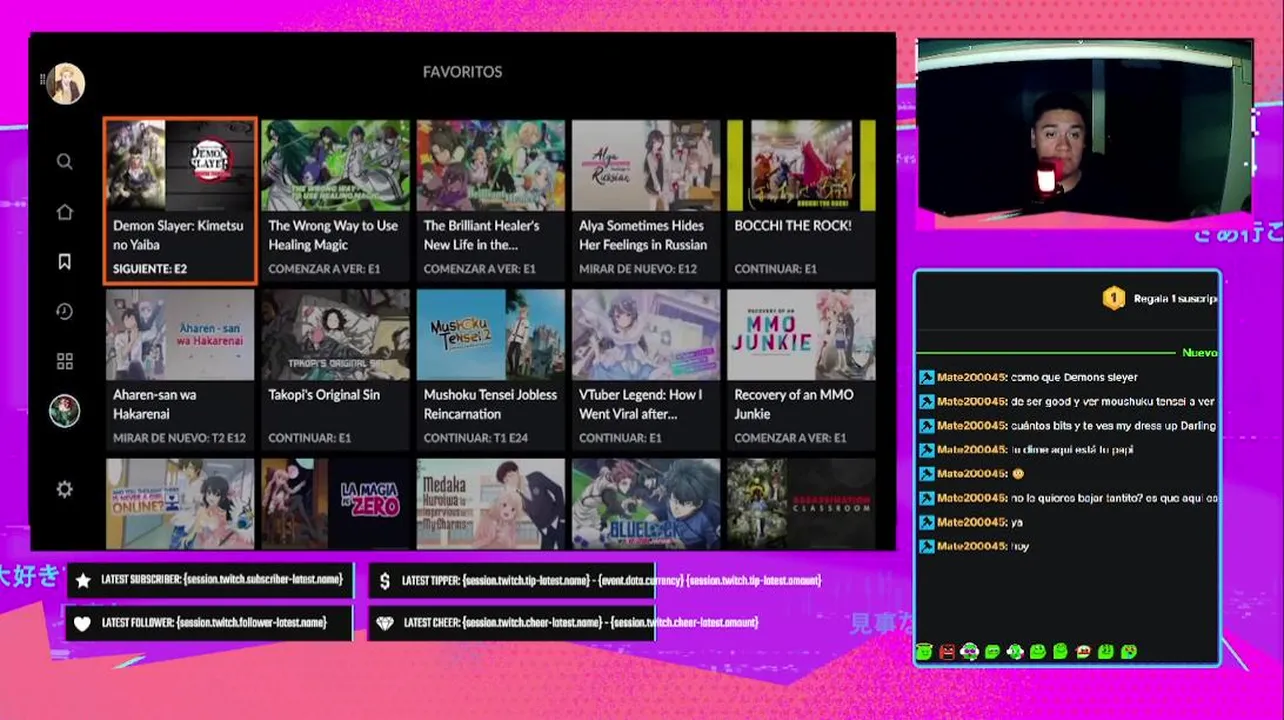Open Mushoku Tensei Jobless Reincarnation thumbnail

pos(490,335)
